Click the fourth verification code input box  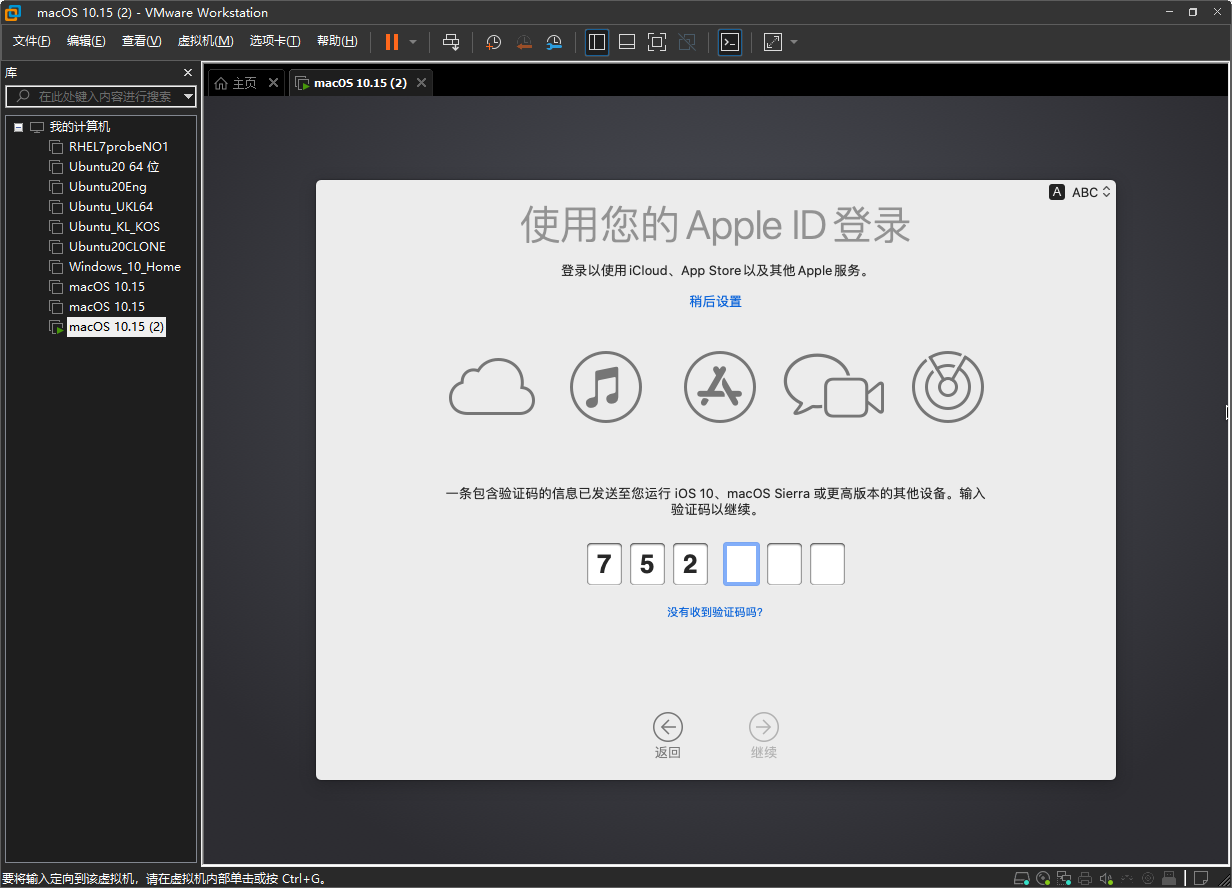[741, 564]
